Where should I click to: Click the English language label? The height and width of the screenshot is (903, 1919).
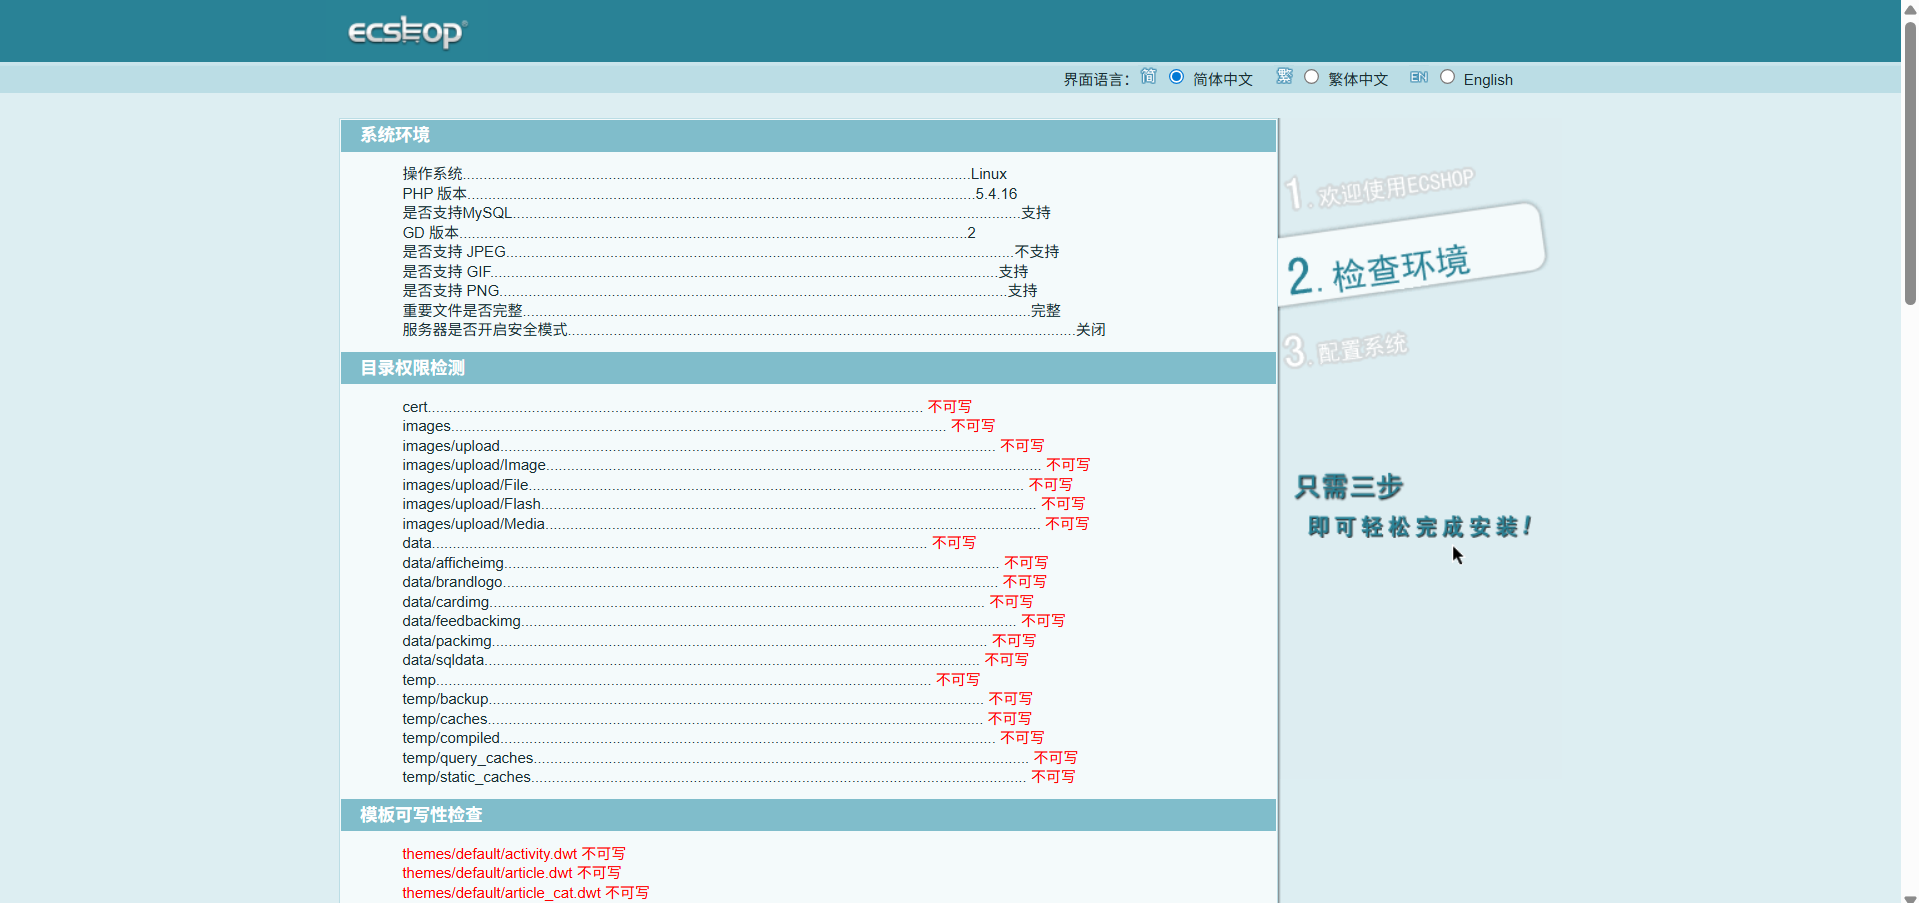[x=1488, y=80]
